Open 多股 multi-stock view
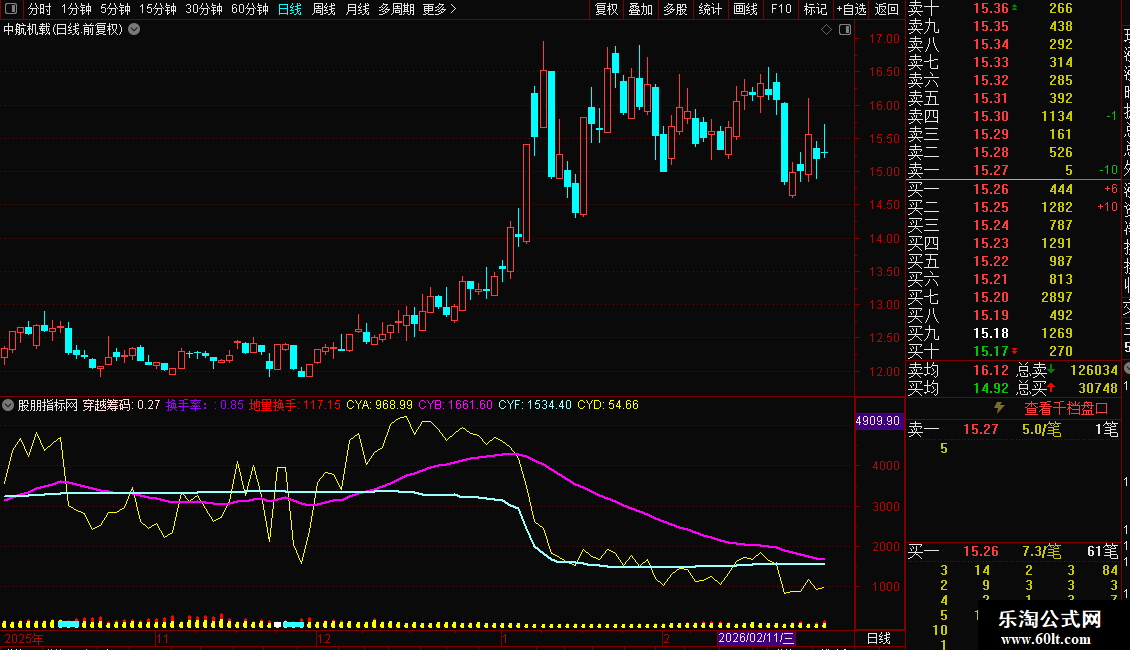This screenshot has width=1130, height=650. tap(675, 9)
